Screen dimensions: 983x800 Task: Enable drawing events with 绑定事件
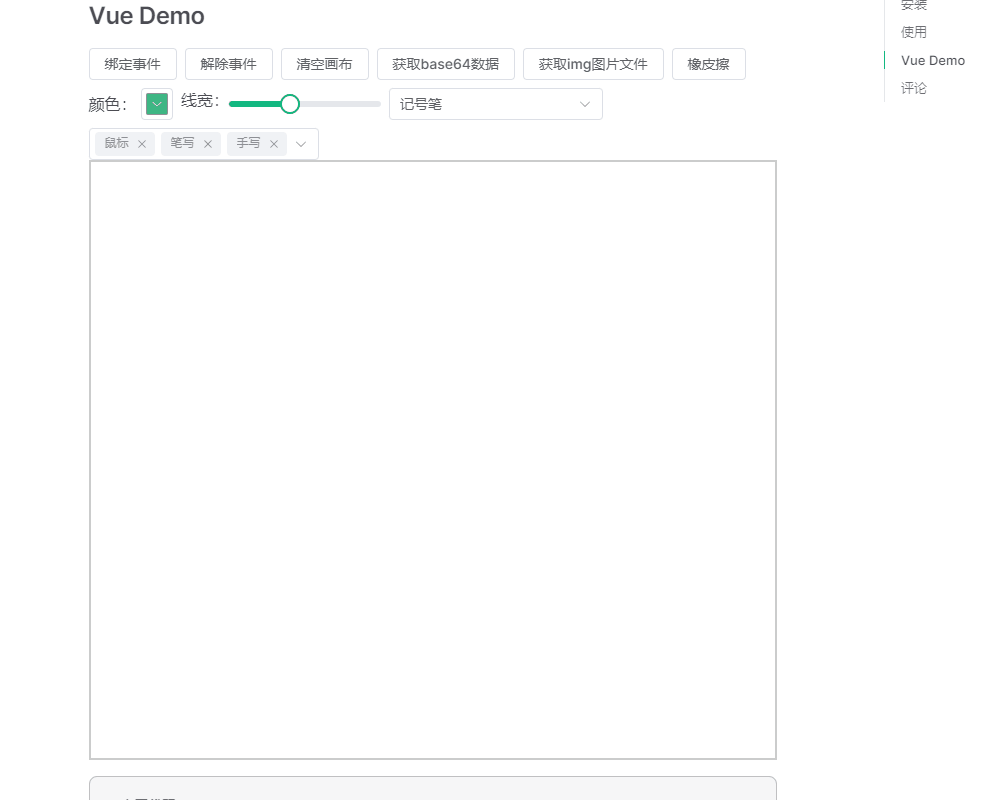point(132,63)
